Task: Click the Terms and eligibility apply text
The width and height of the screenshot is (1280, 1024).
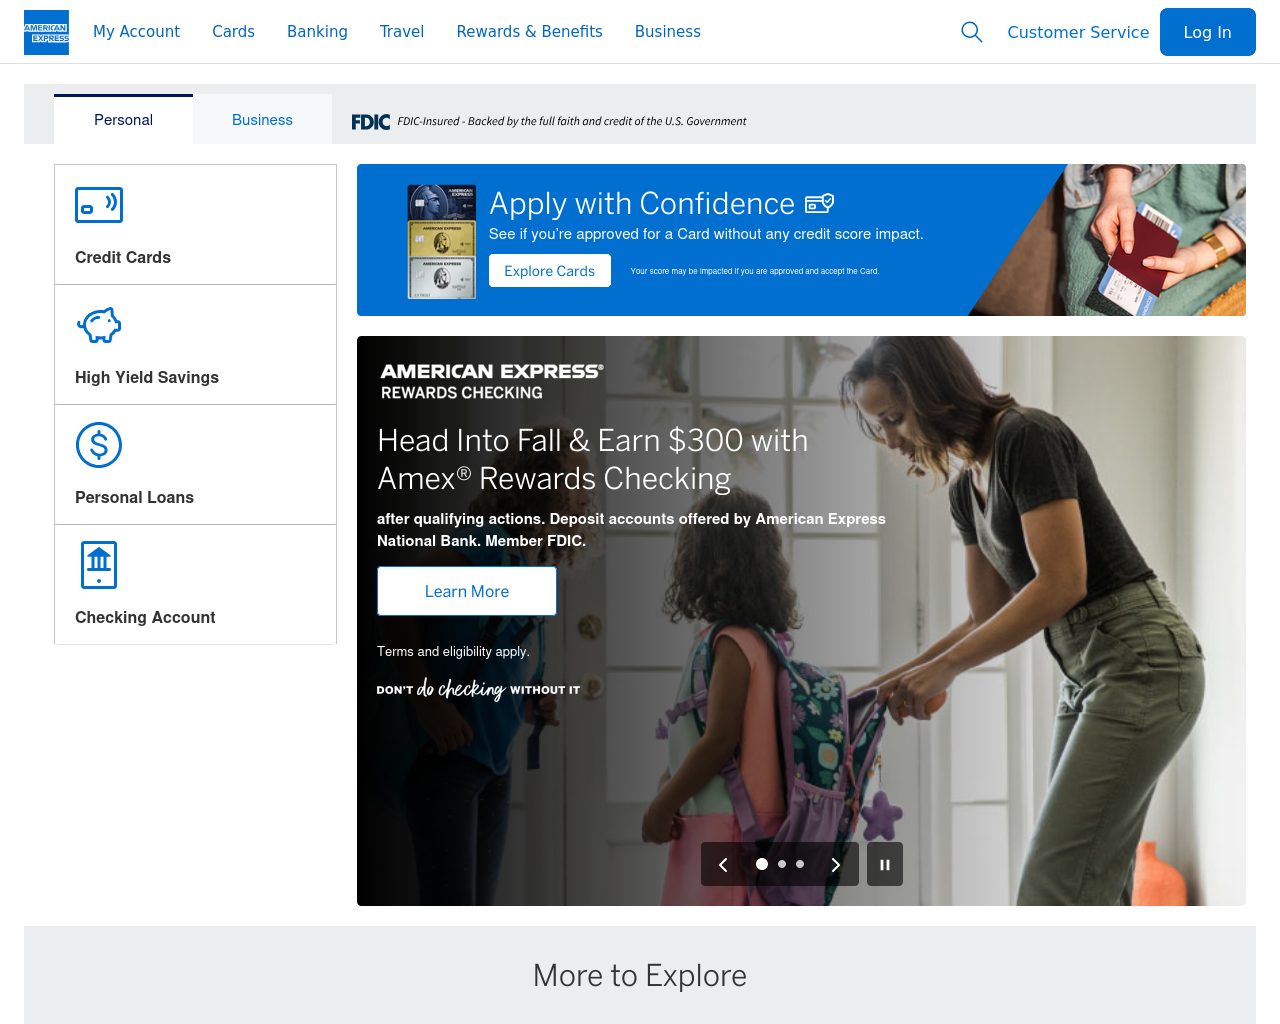Action: coord(453,651)
